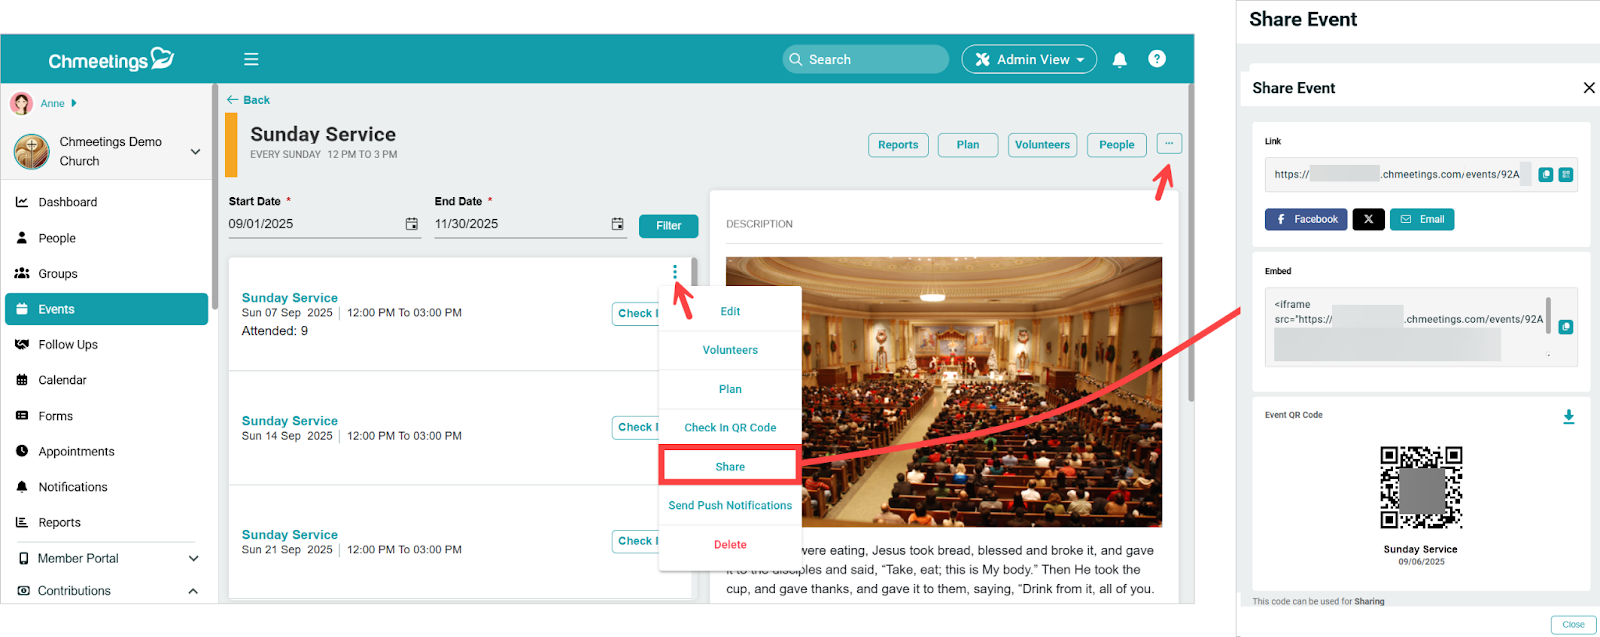Expand the Chmeetings Demo Church selector

point(195,152)
